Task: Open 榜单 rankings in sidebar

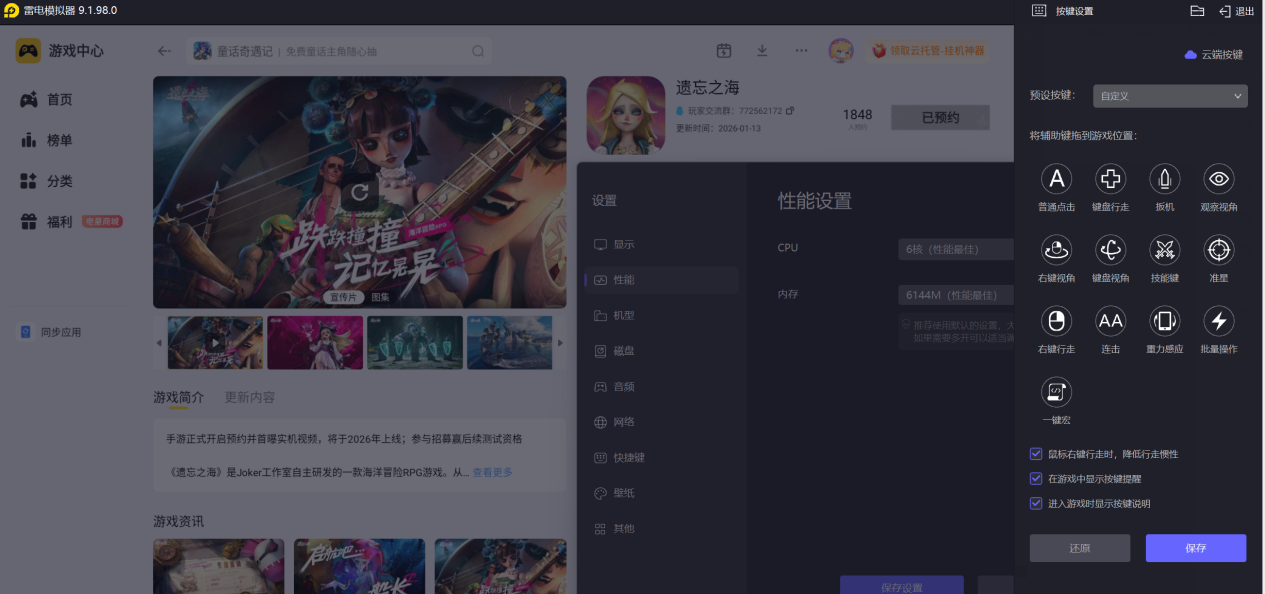Action: coord(47,141)
